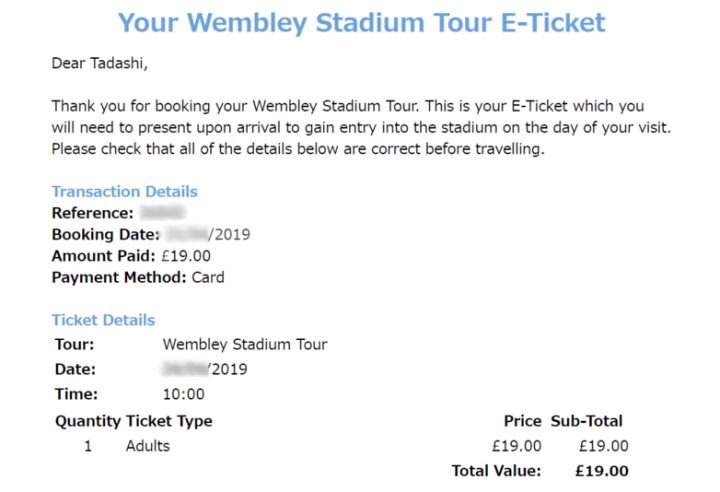Image resolution: width=720 pixels, height=492 pixels.
Task: Click the Payment Method Card value
Action: click(x=208, y=277)
